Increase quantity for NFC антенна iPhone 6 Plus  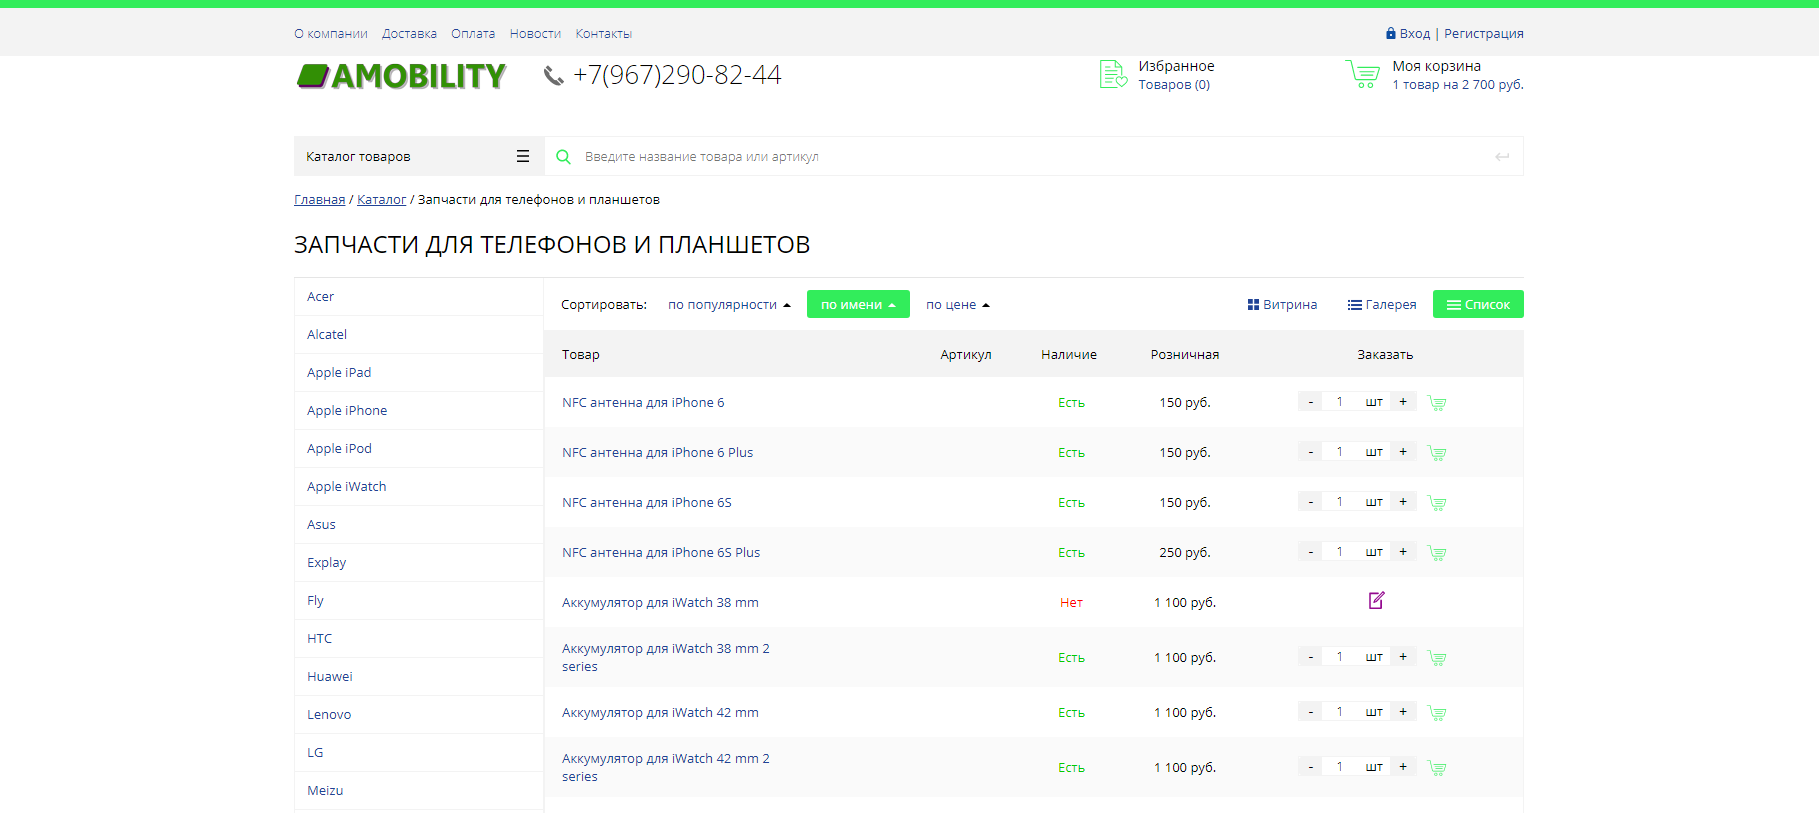point(1403,452)
